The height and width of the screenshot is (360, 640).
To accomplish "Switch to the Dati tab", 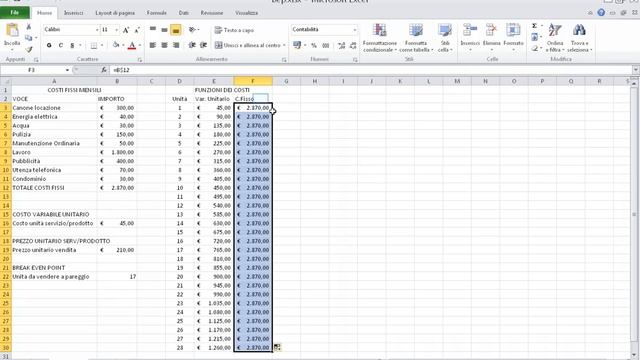I will 184,13.
